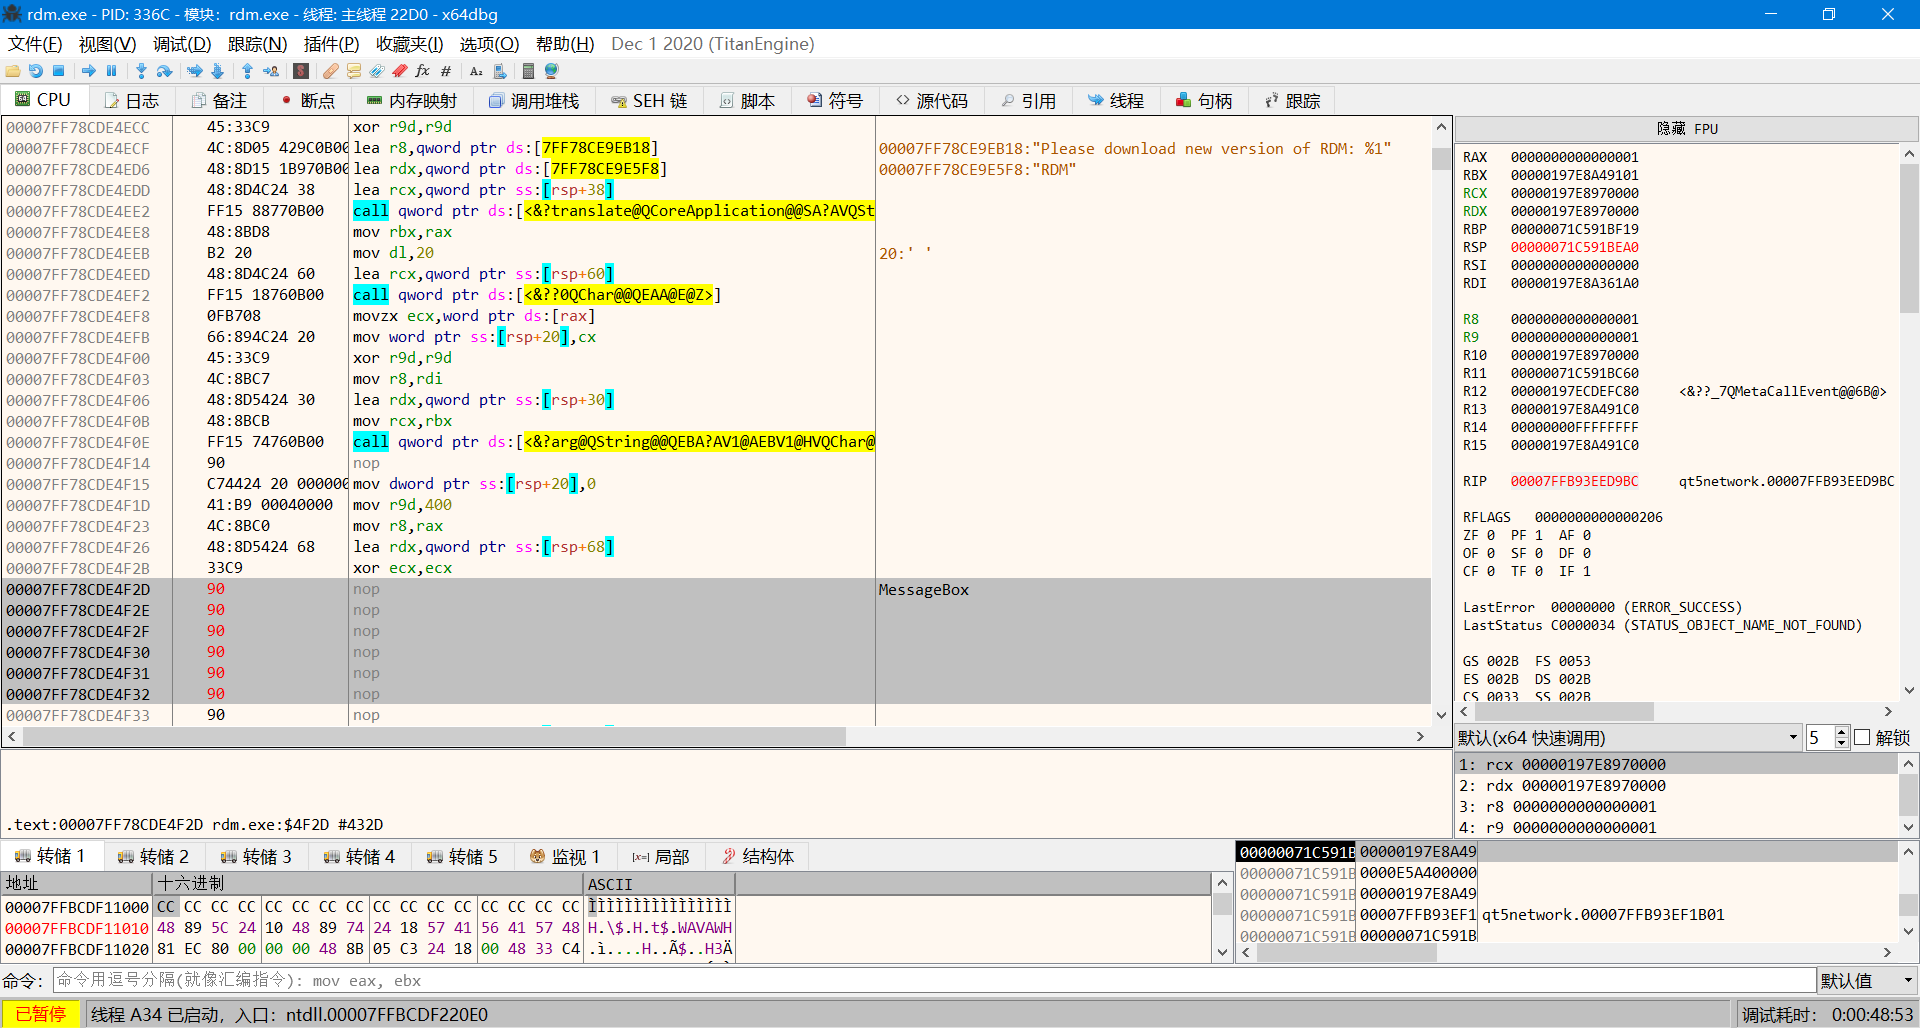The image size is (1920, 1028).
Task: Open the 文件(F) menu
Action: [35, 44]
